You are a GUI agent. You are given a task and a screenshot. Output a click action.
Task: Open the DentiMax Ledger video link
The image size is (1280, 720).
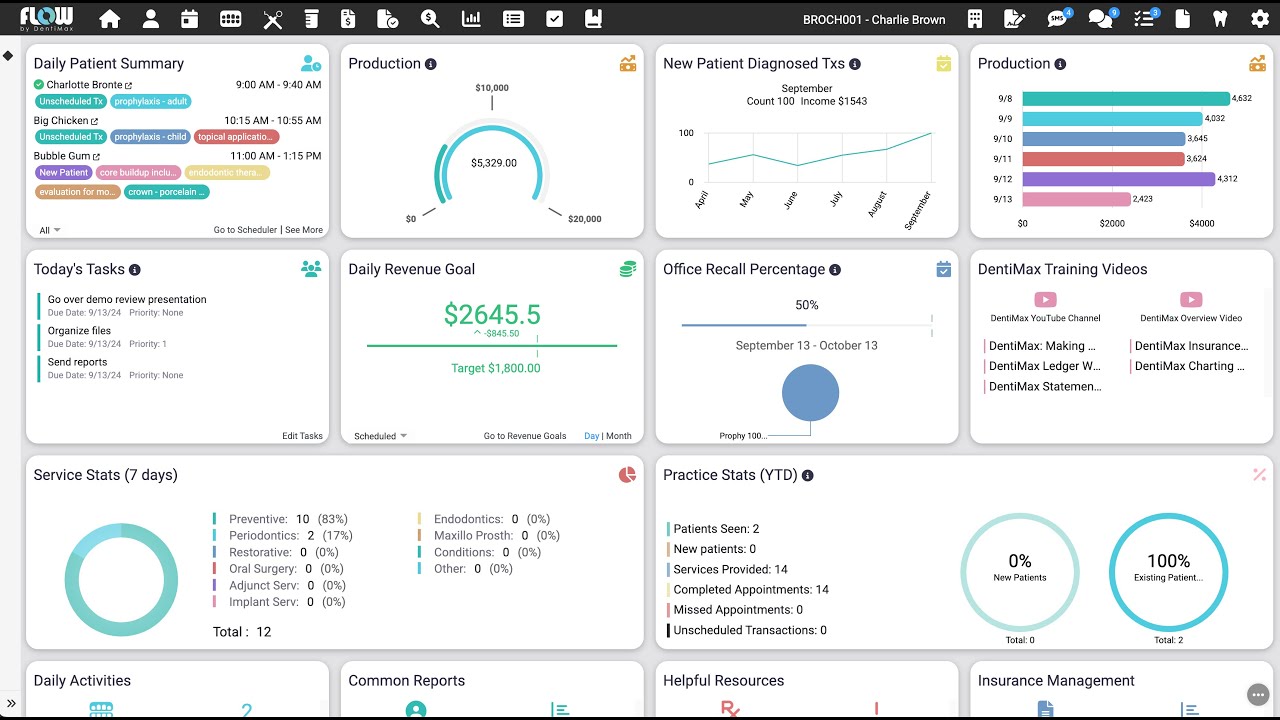click(1044, 366)
